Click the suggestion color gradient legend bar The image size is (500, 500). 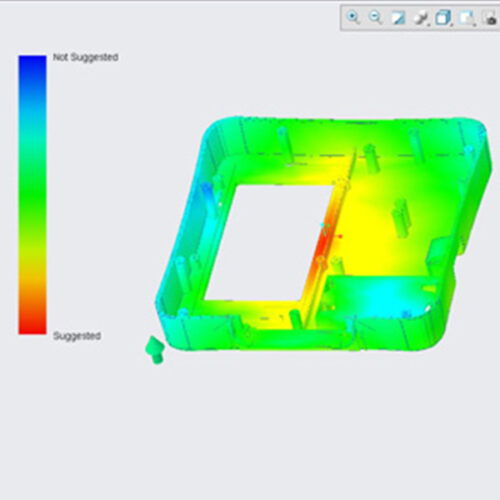tap(32, 195)
